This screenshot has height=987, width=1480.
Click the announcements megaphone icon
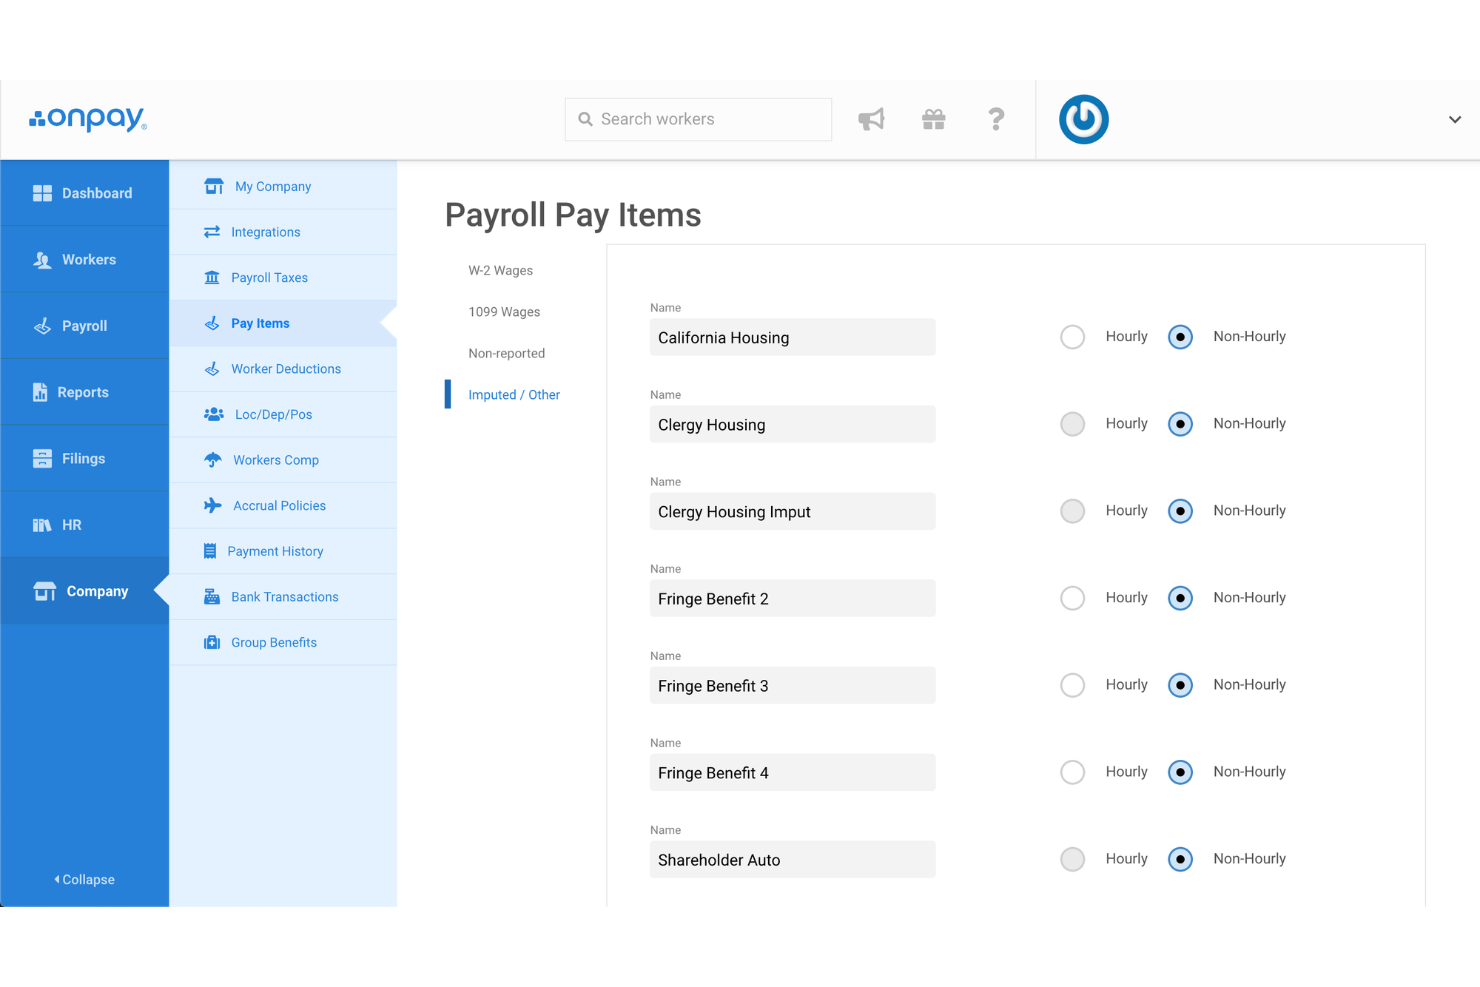click(x=871, y=119)
